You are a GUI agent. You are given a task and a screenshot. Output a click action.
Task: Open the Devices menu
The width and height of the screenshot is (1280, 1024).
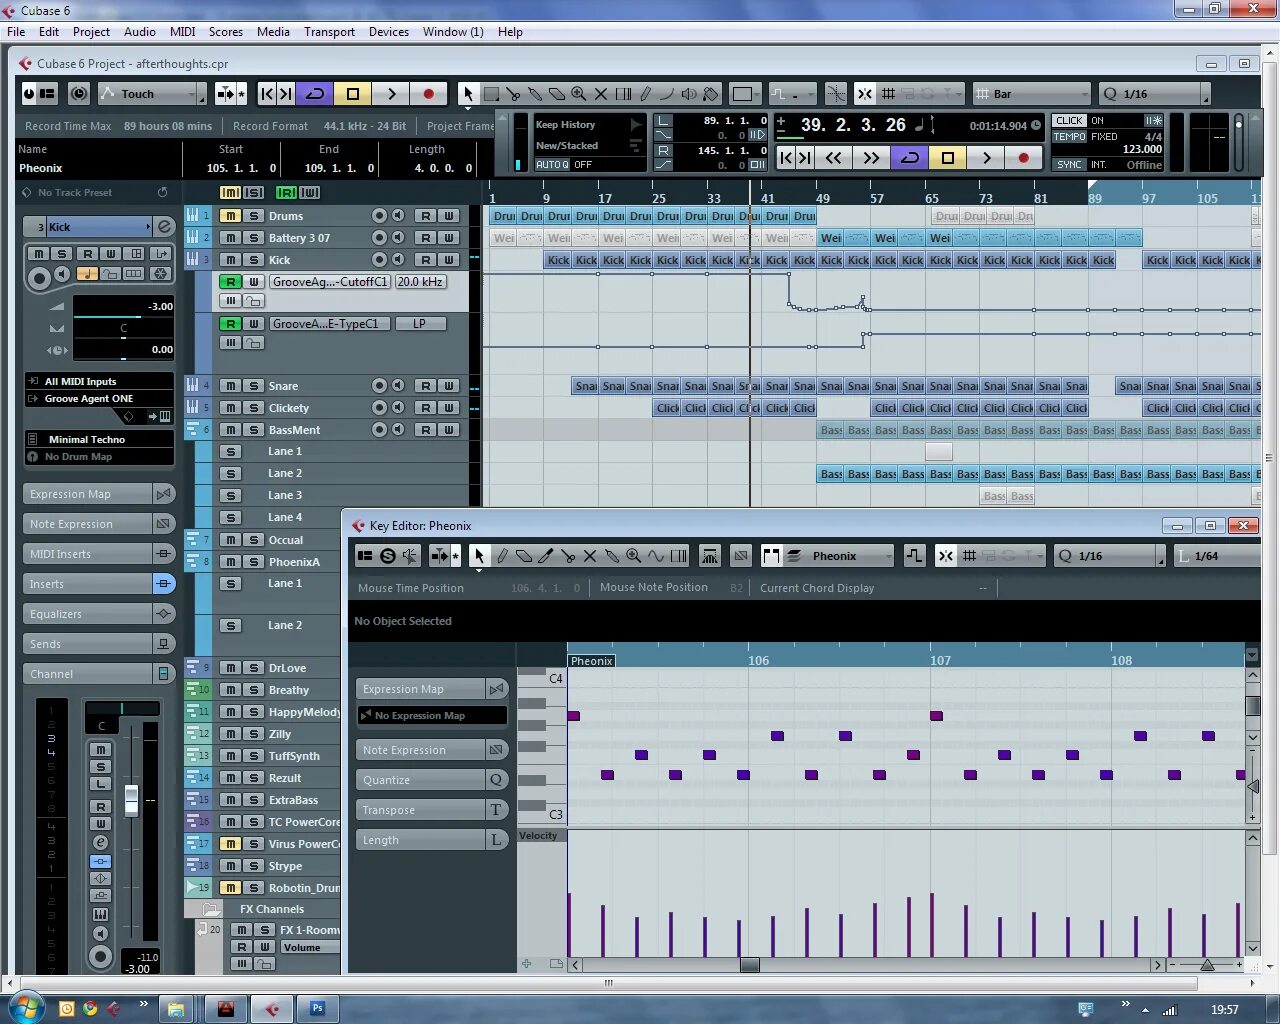pos(389,32)
